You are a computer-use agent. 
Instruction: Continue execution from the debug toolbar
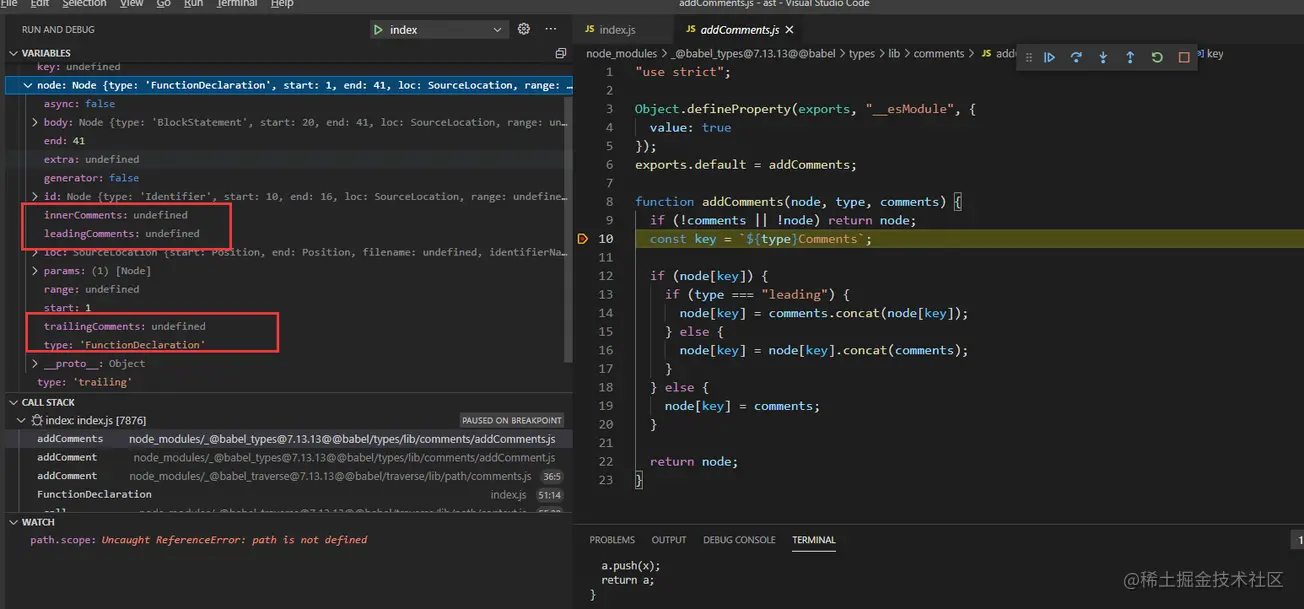1050,58
